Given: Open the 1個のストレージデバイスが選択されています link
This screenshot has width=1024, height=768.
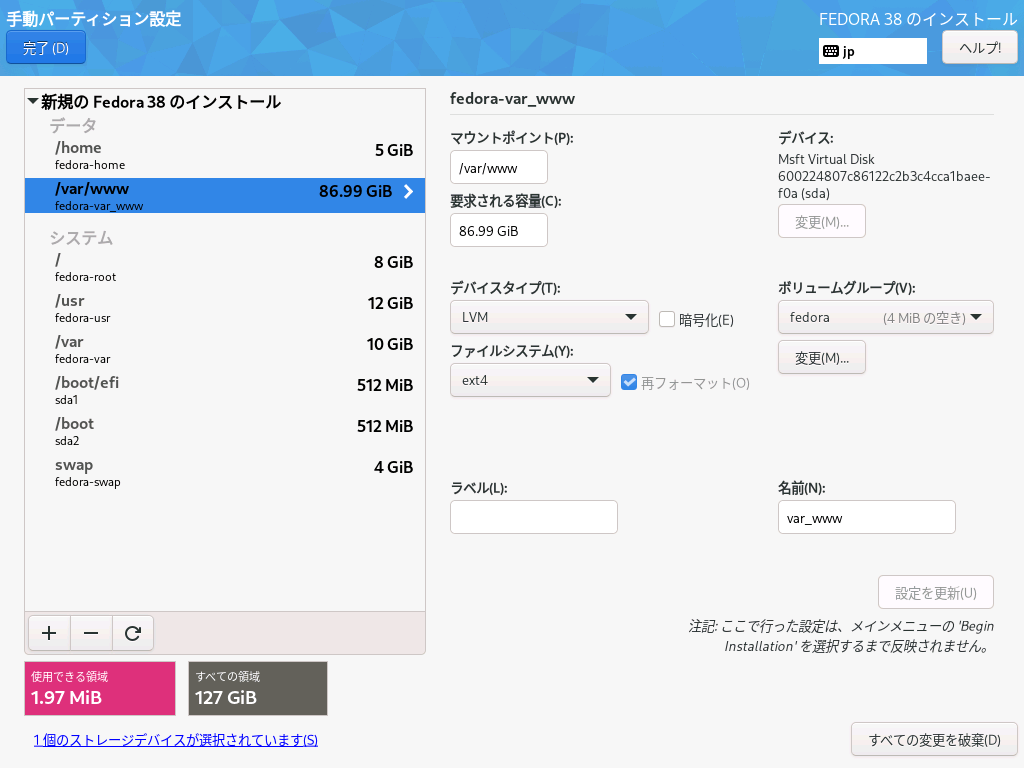Looking at the screenshot, I should [x=176, y=740].
